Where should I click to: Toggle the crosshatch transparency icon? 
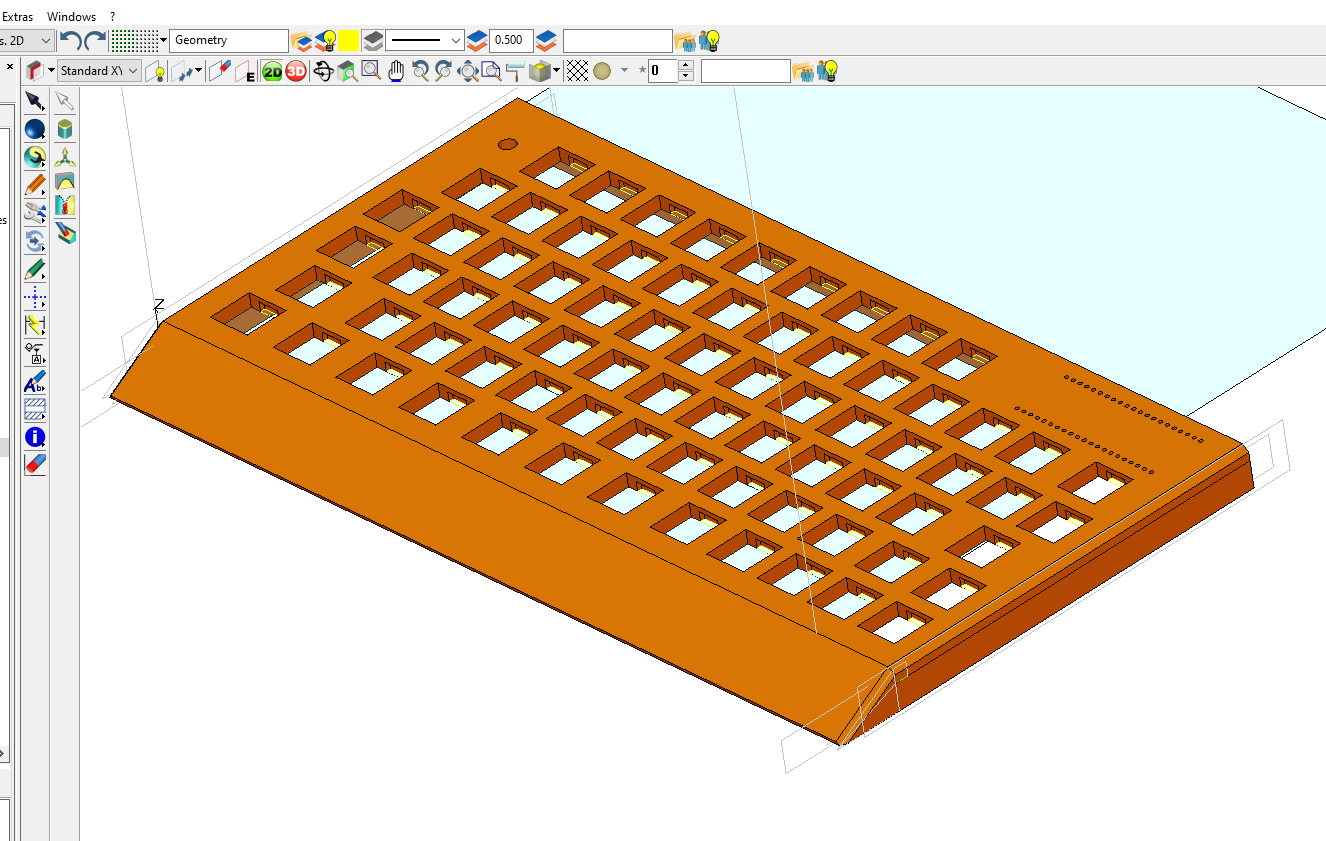(577, 71)
